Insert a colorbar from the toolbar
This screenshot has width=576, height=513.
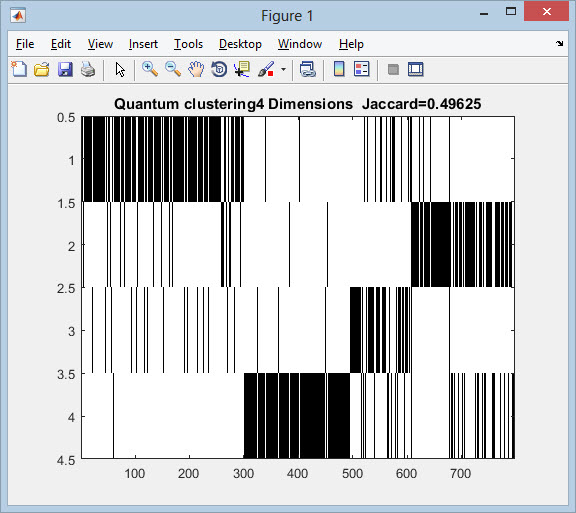[339, 69]
